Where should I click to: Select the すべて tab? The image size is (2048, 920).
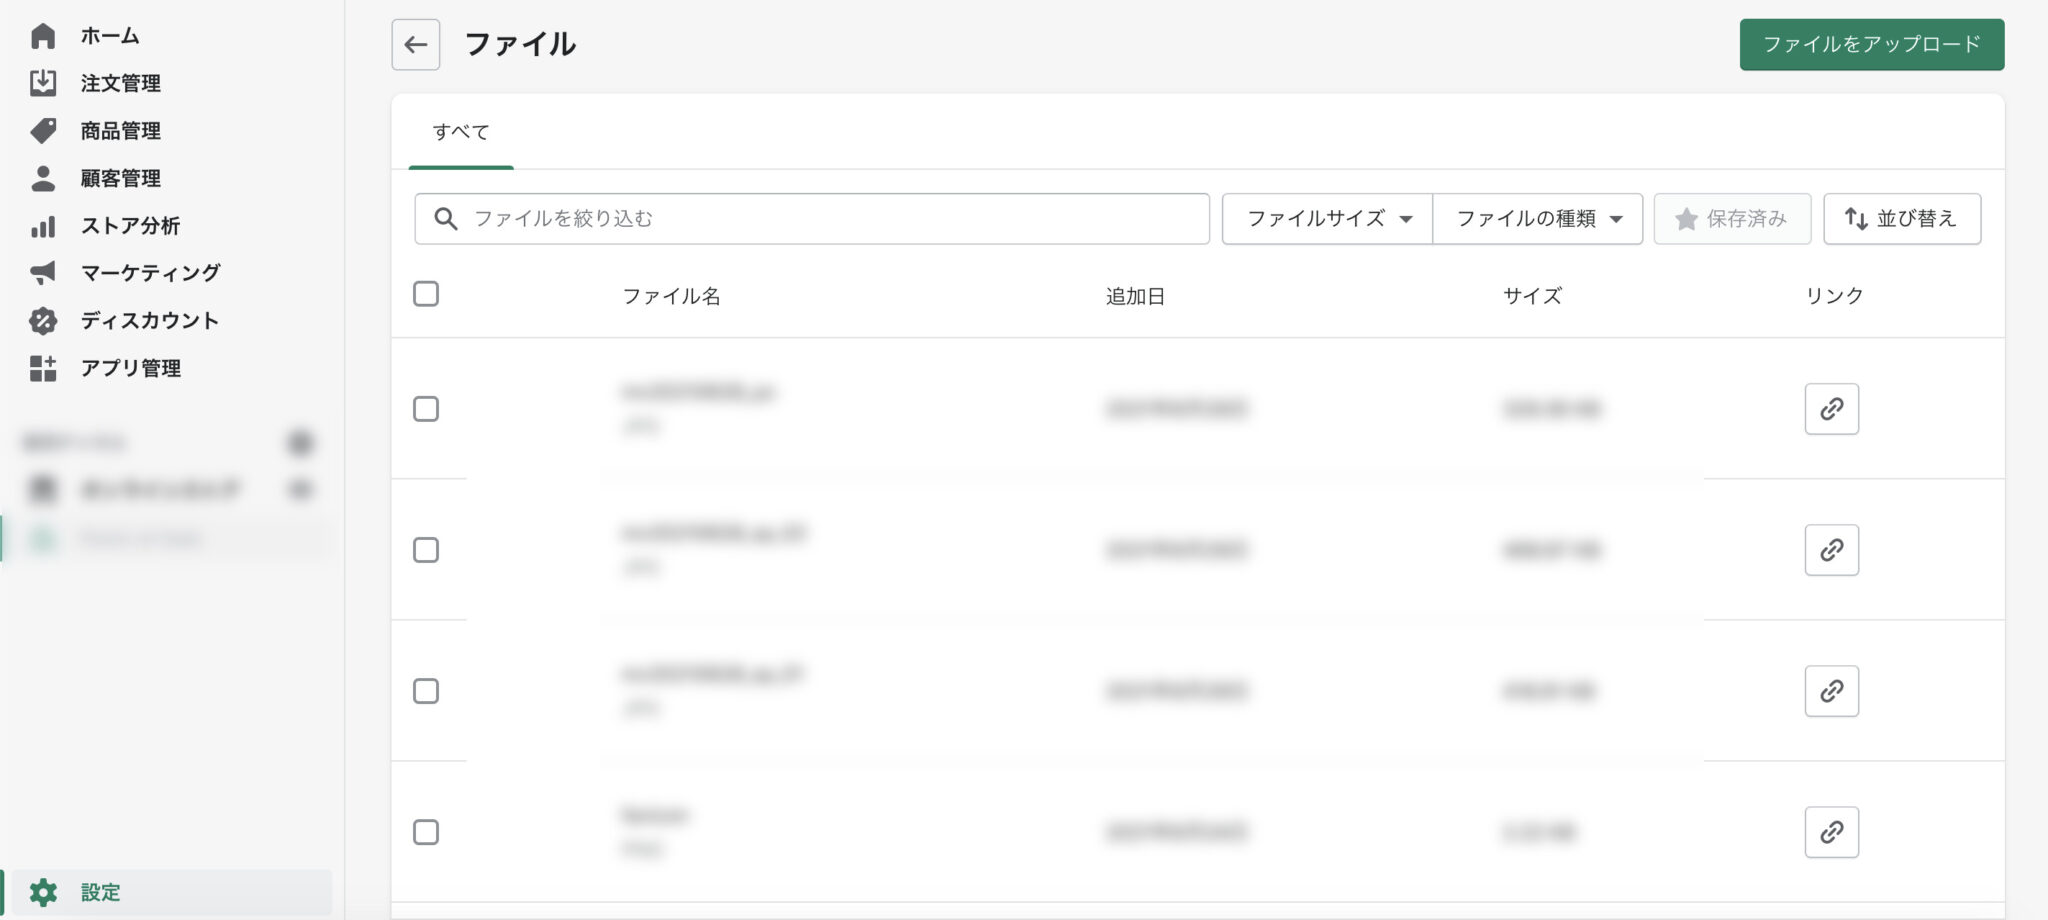pos(461,132)
